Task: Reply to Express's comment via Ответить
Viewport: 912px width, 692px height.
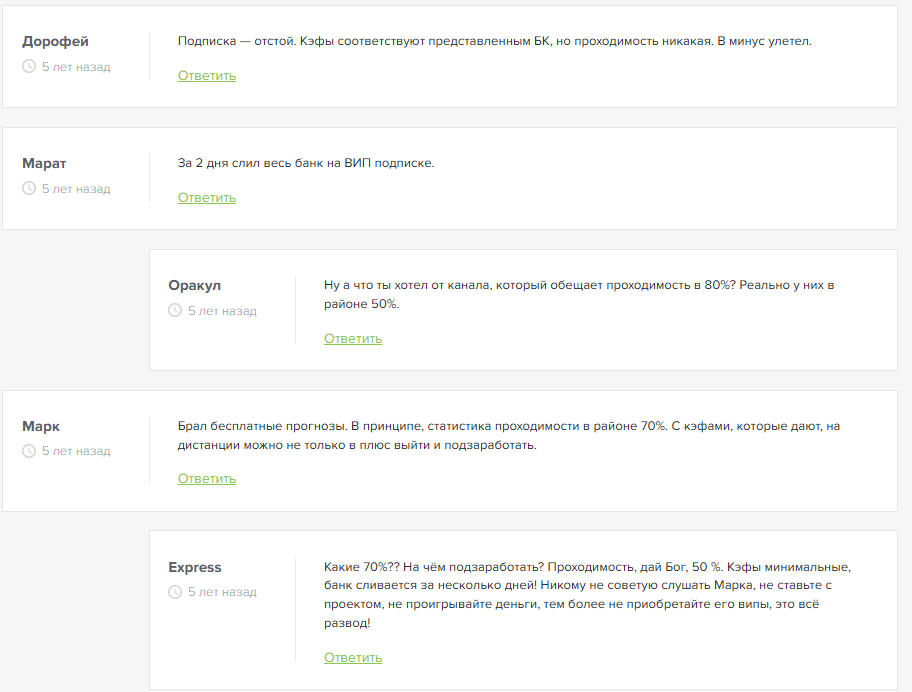Action: pyautogui.click(x=353, y=658)
